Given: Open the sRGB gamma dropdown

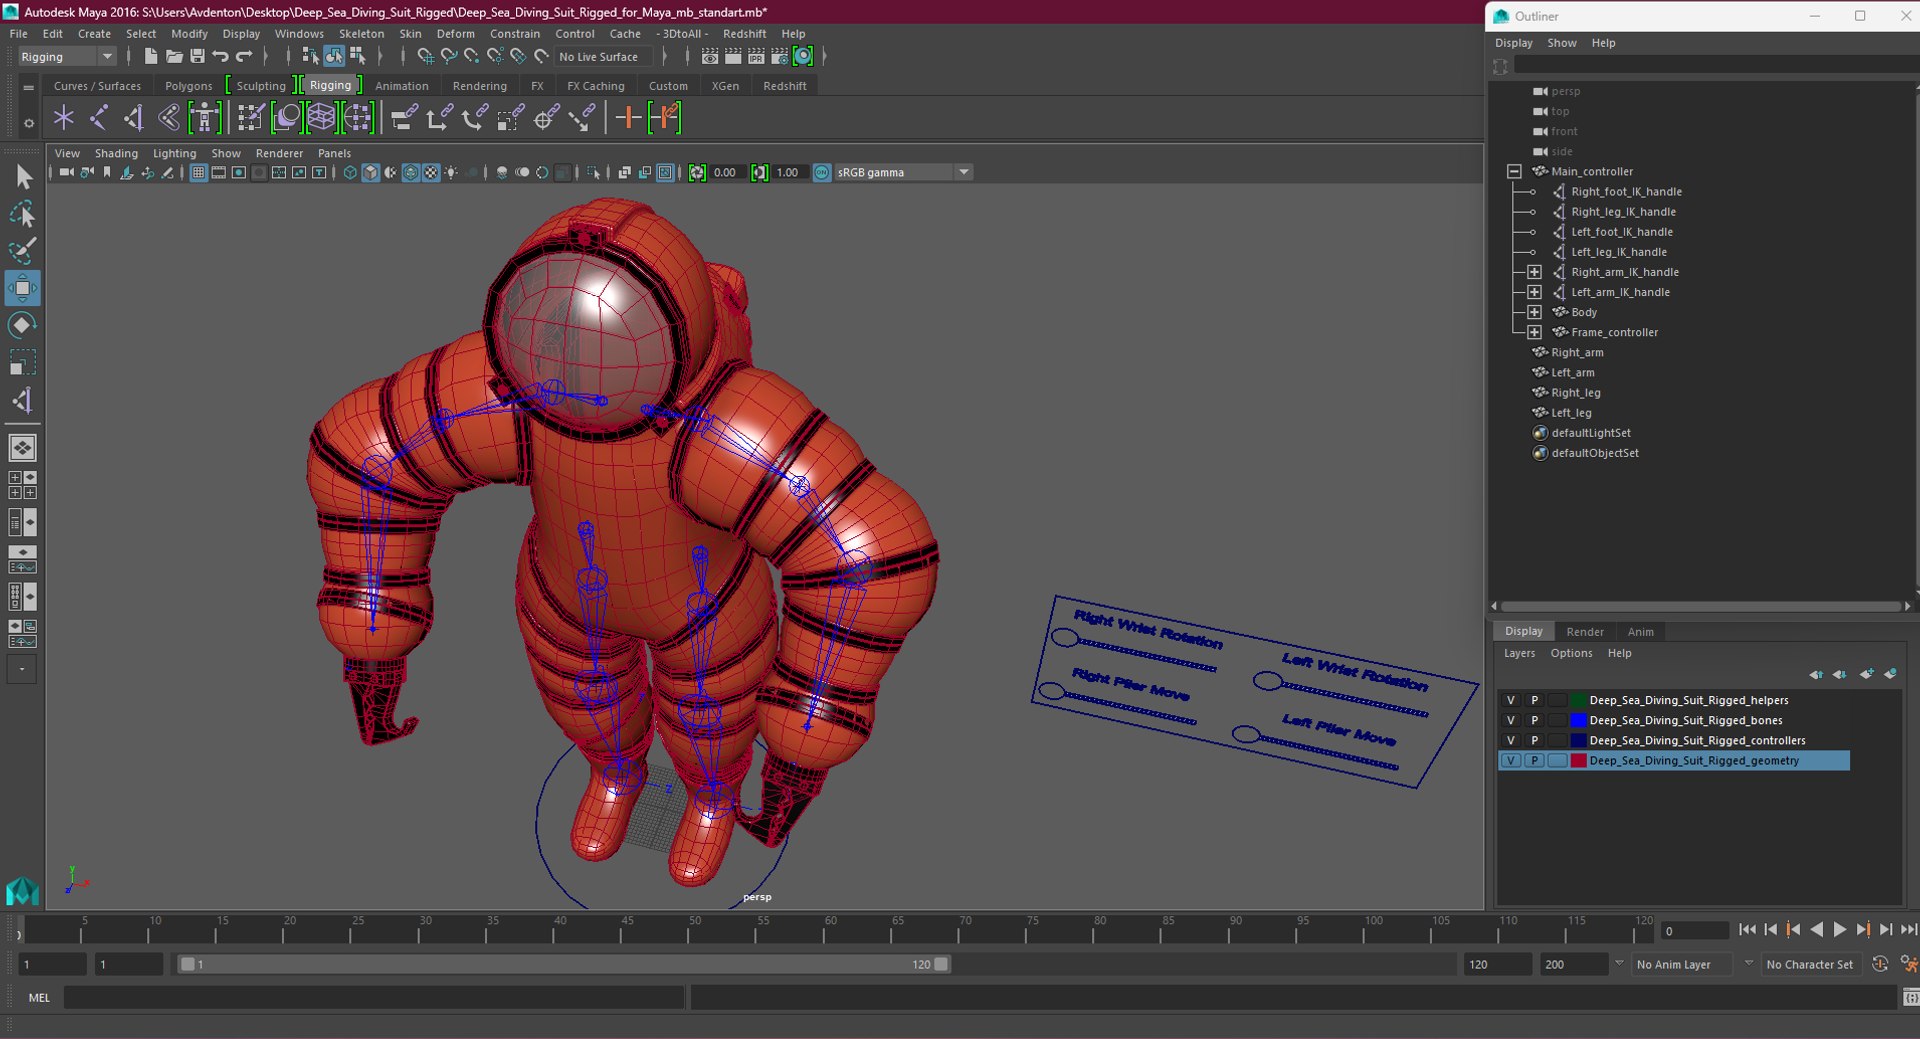Looking at the screenshot, I should [903, 172].
